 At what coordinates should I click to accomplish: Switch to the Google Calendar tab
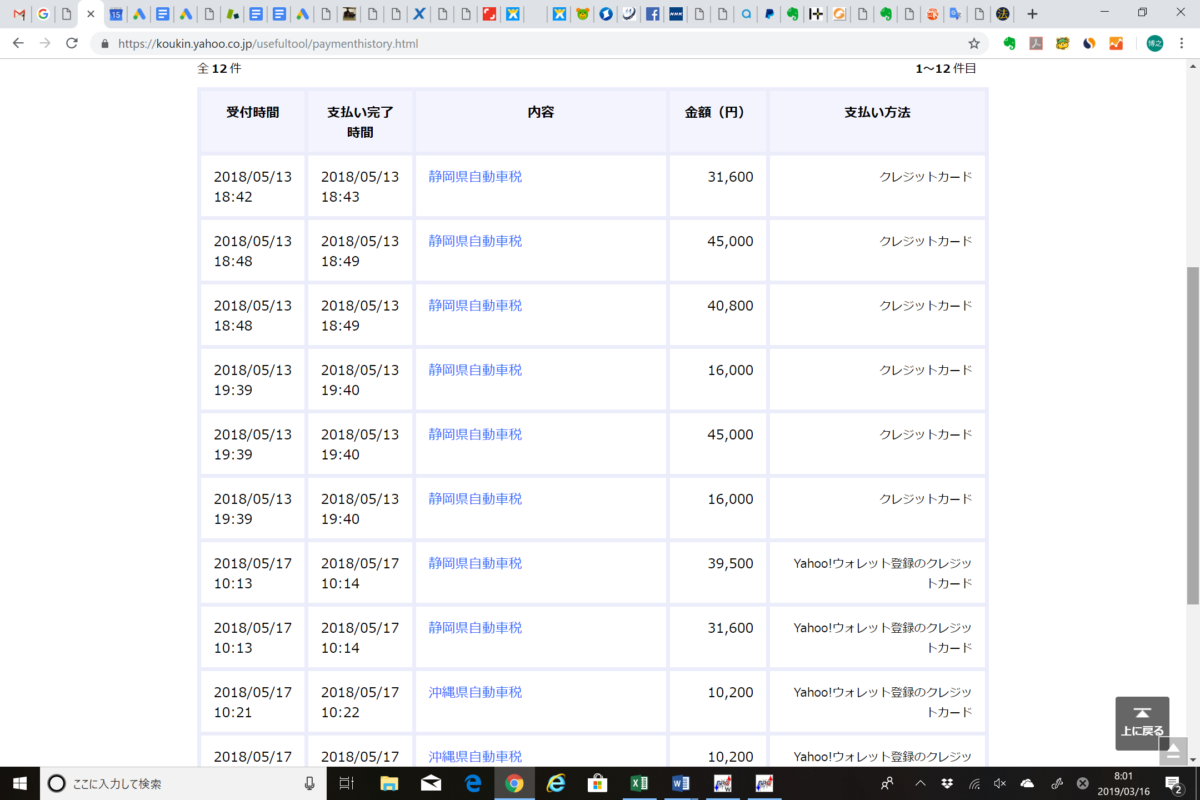[116, 14]
